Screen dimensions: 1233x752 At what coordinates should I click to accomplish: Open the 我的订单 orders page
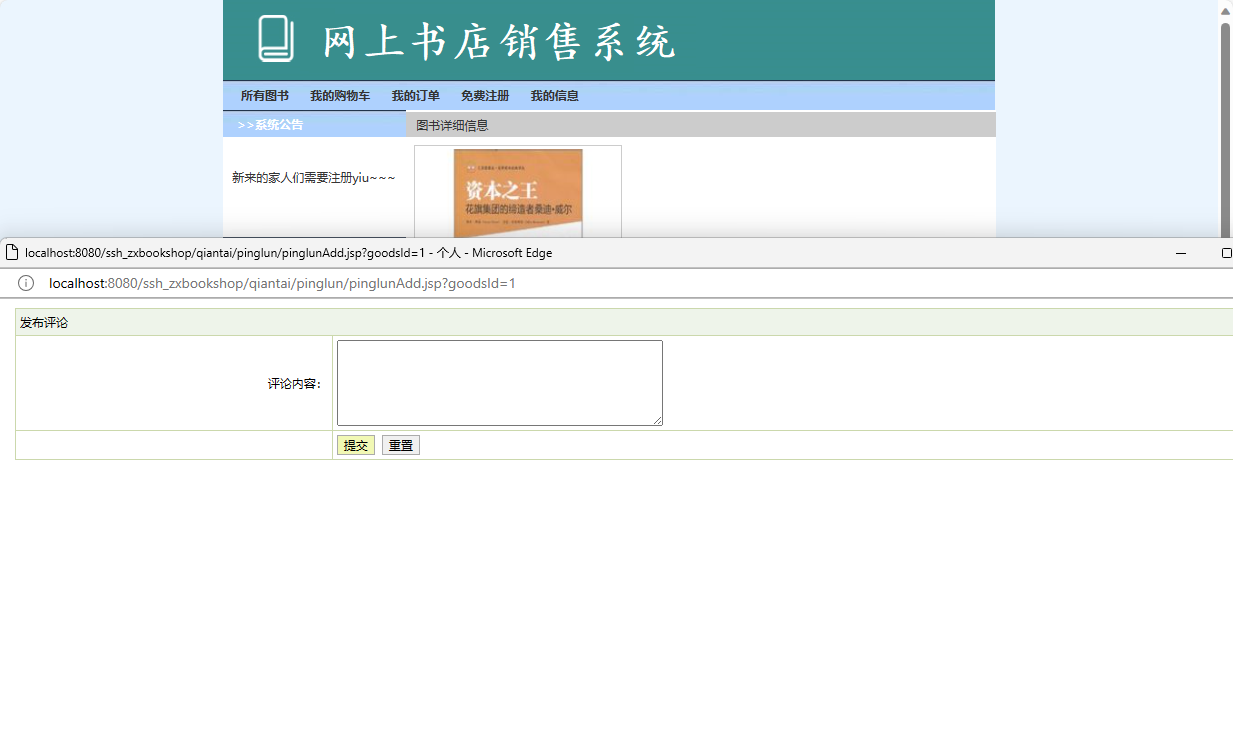(415, 95)
